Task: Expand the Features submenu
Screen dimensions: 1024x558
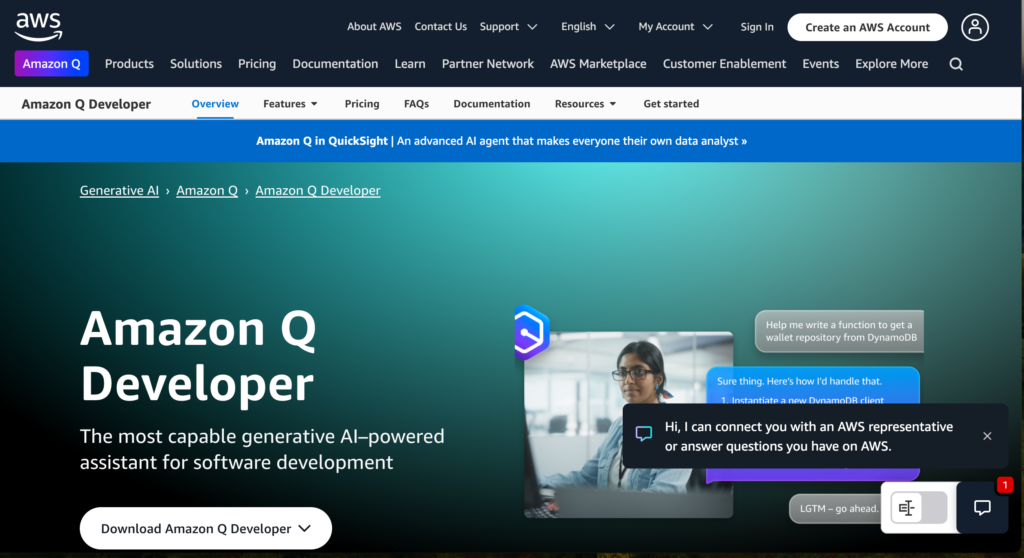Action: [x=290, y=104]
